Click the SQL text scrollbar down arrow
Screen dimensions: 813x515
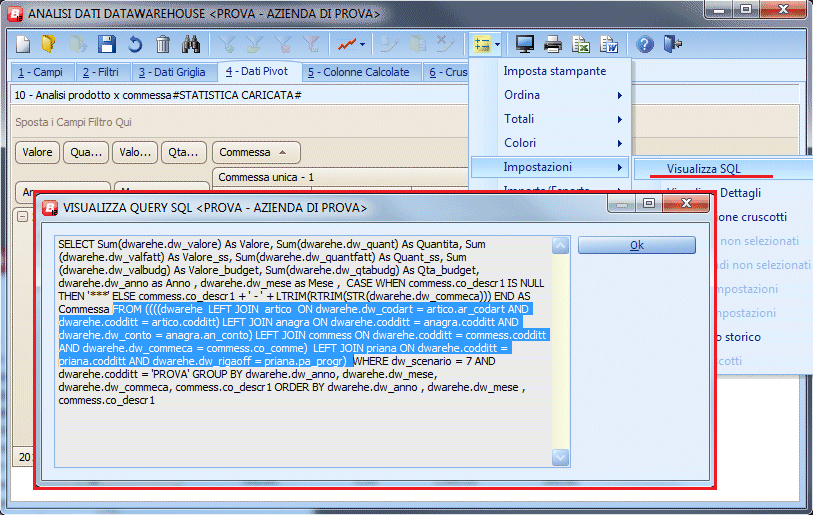pyautogui.click(x=560, y=457)
